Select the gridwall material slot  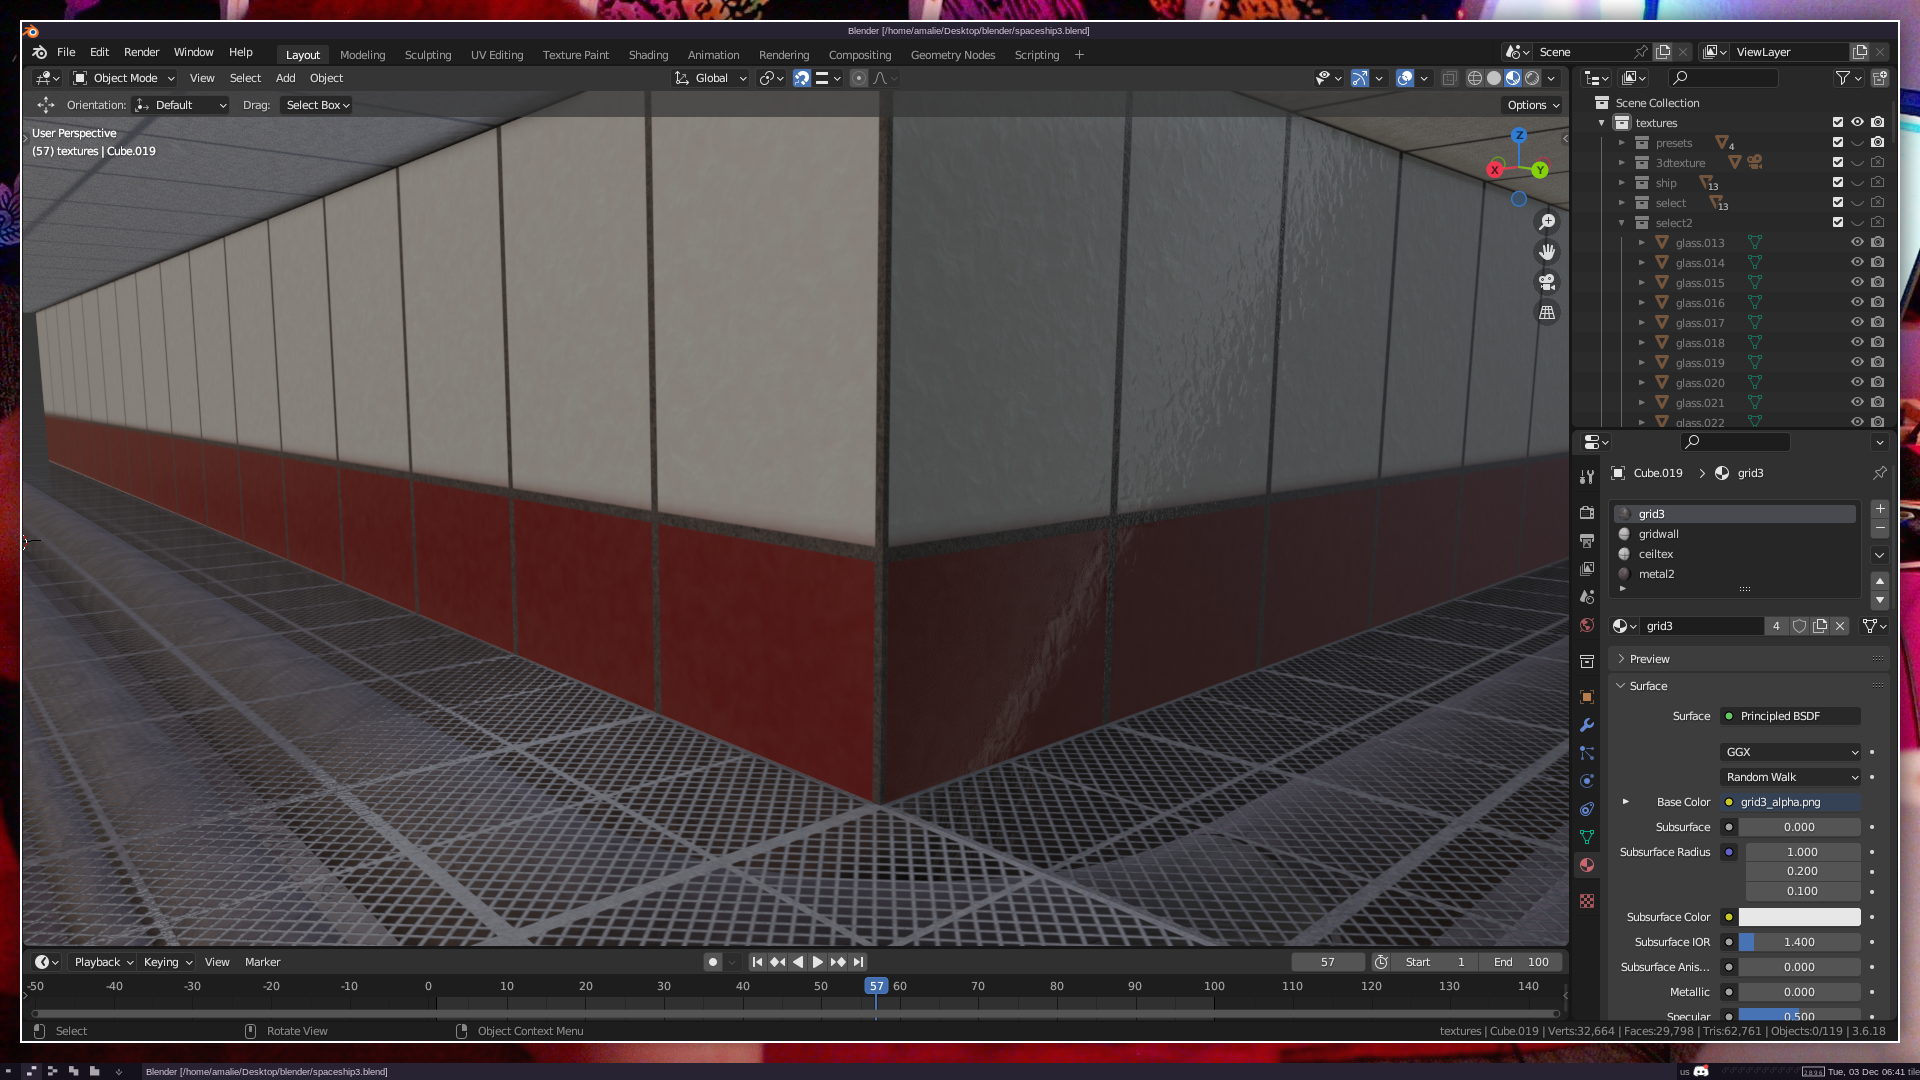point(1659,534)
